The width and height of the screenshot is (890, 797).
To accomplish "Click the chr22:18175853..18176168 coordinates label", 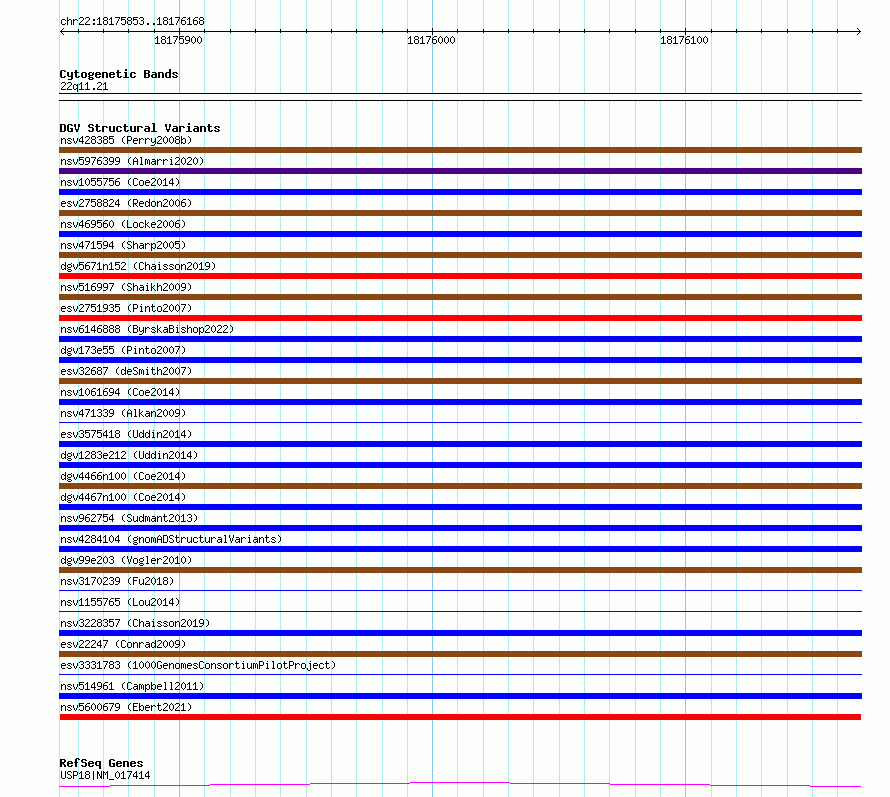I will pyautogui.click(x=132, y=22).
